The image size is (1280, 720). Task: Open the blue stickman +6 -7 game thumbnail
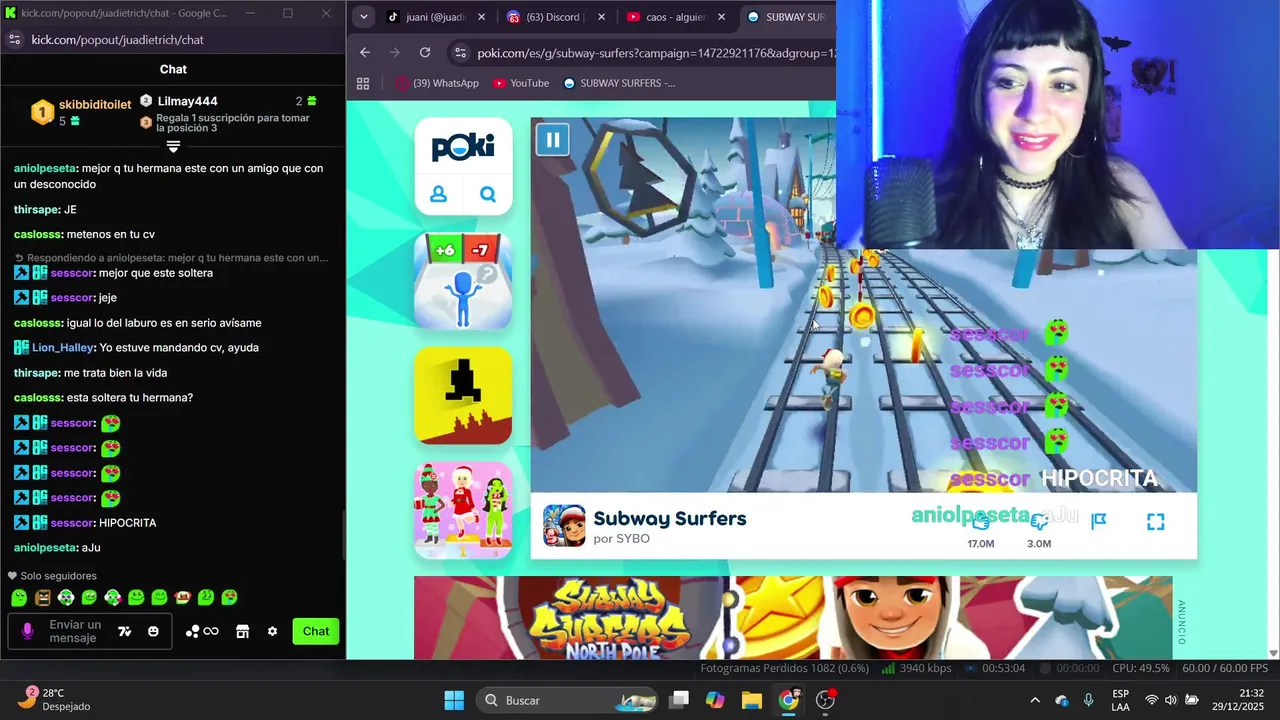[x=463, y=281]
